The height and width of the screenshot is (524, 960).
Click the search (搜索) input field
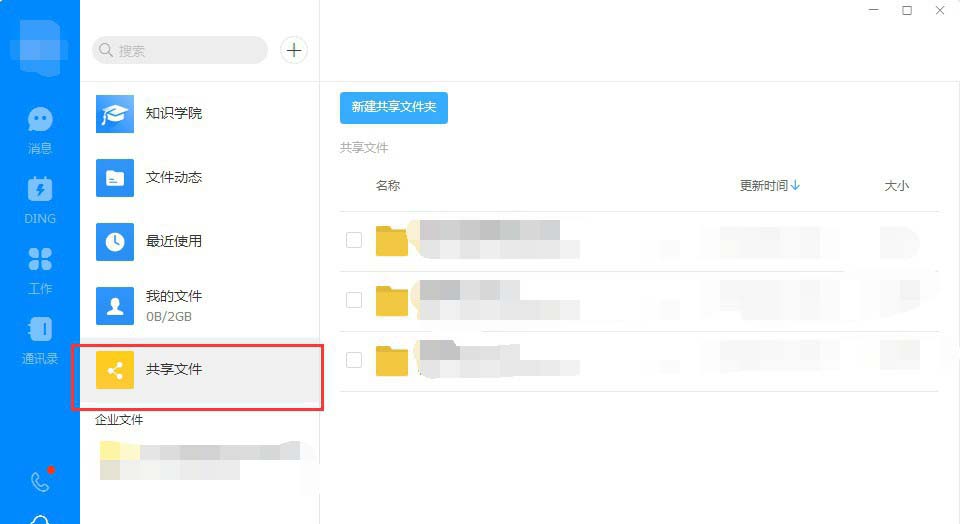[x=185, y=50]
